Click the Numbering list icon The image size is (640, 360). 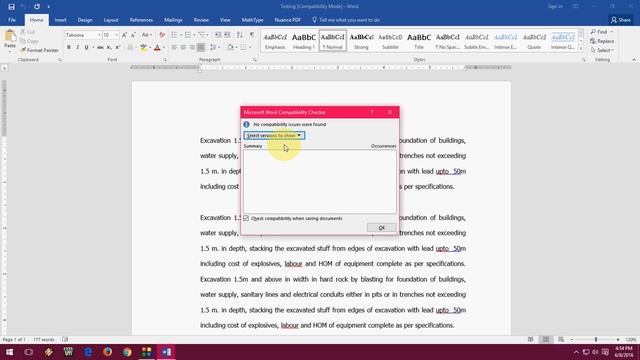pyautogui.click(x=188, y=35)
